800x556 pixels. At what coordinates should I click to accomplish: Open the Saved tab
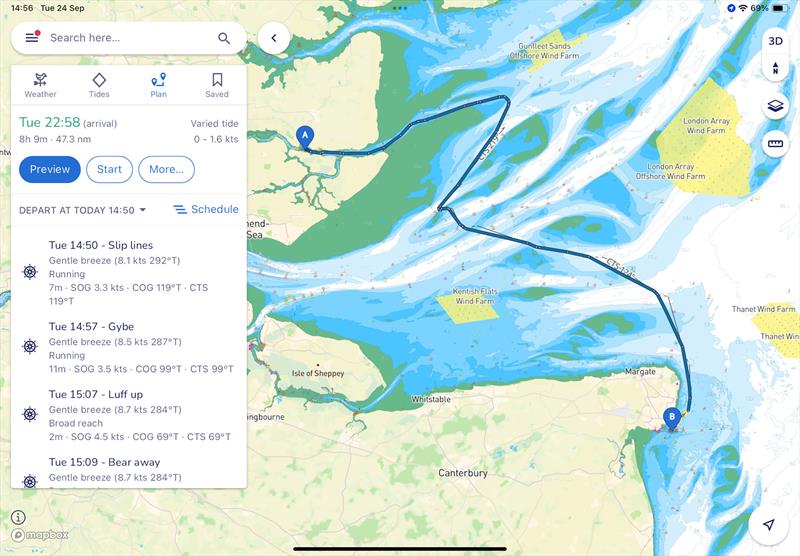tap(217, 85)
